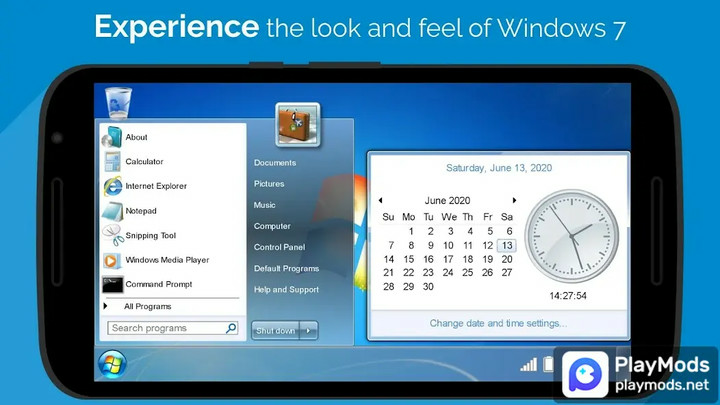Click the About program icon
This screenshot has width=720, height=405.
coord(112,137)
